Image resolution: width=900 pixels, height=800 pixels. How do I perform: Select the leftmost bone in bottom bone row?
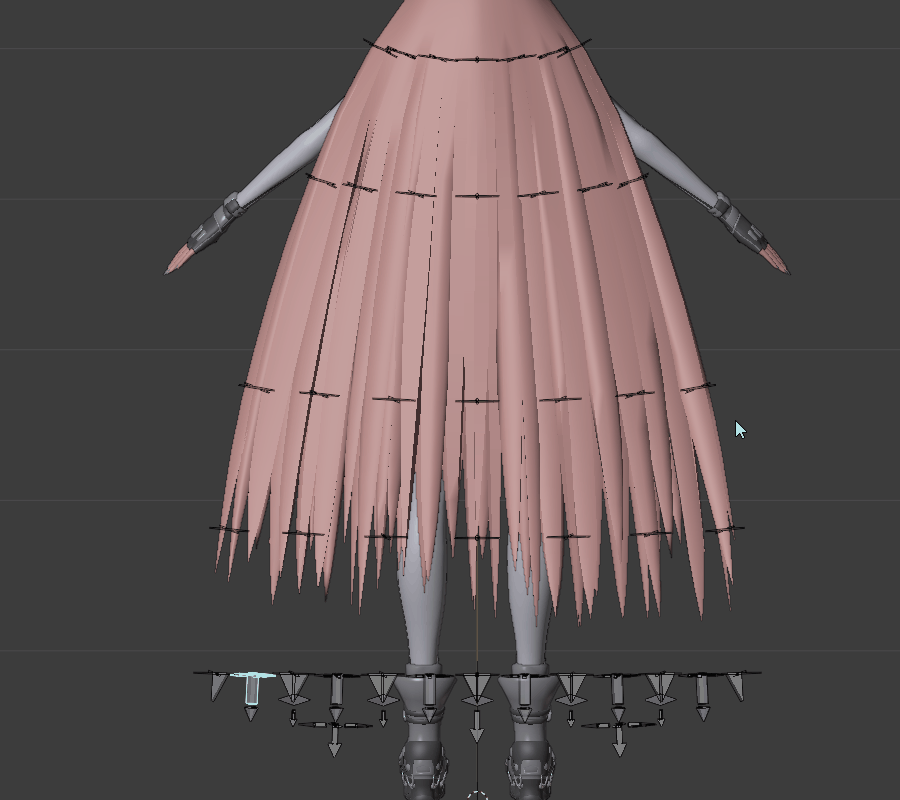point(218,686)
